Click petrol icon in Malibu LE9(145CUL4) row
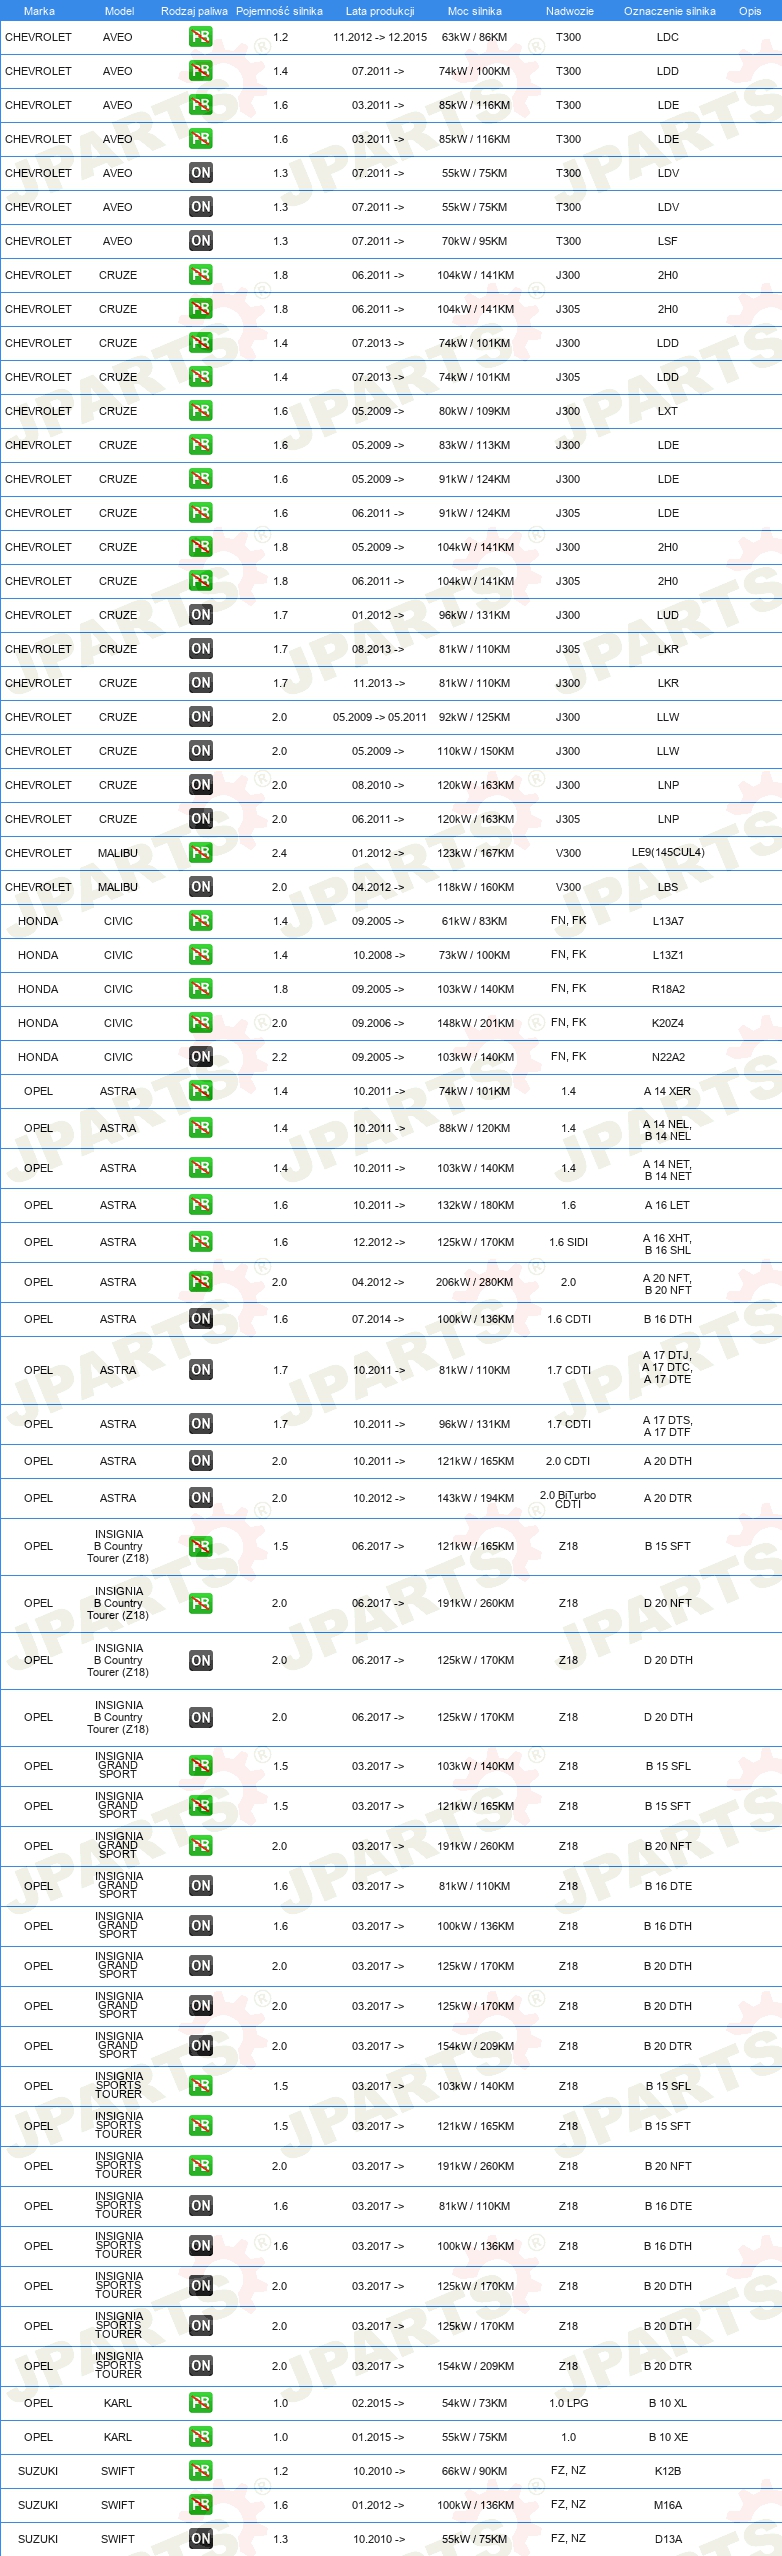This screenshot has width=782, height=2556. coord(200,853)
